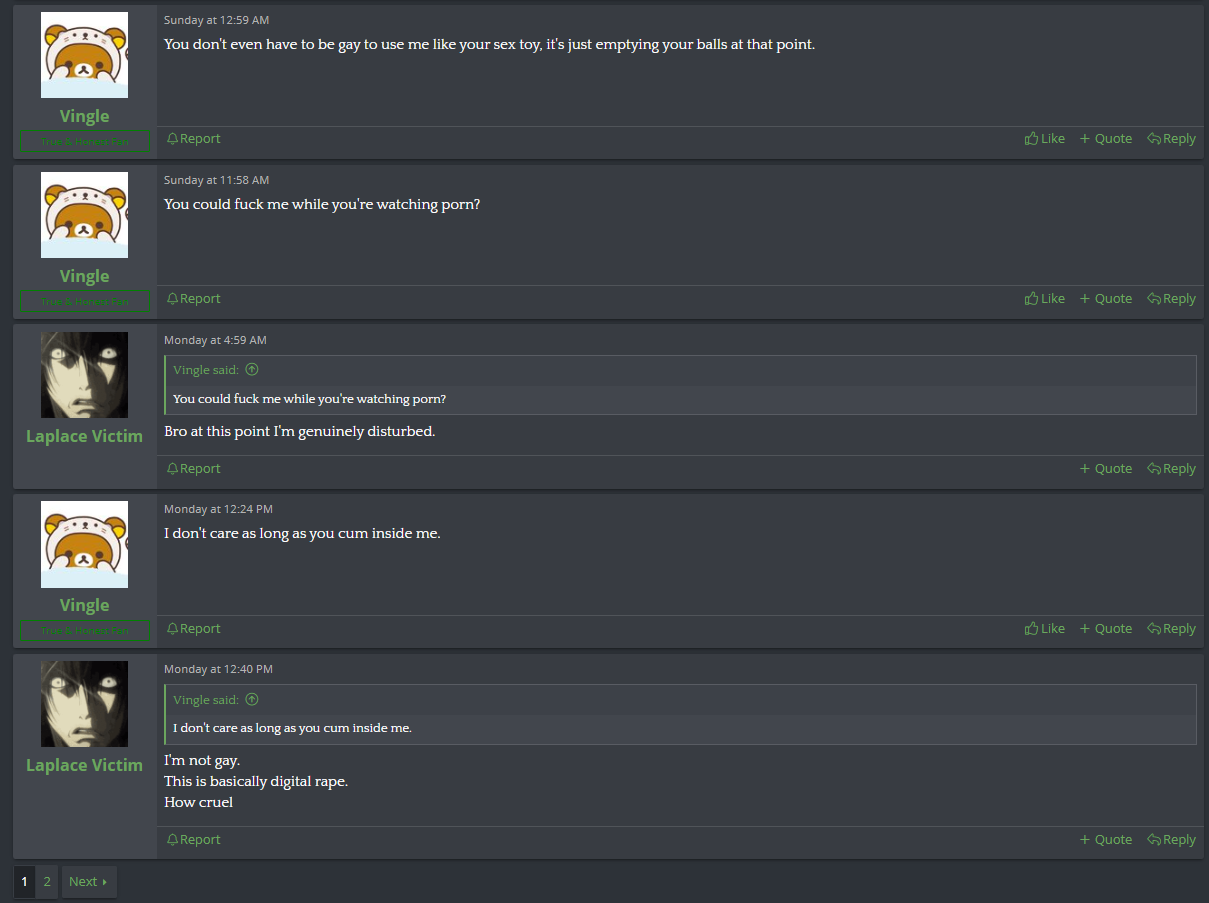Reply to the Monday 12:24 PM post
The height and width of the screenshot is (903, 1209).
click(x=1171, y=629)
